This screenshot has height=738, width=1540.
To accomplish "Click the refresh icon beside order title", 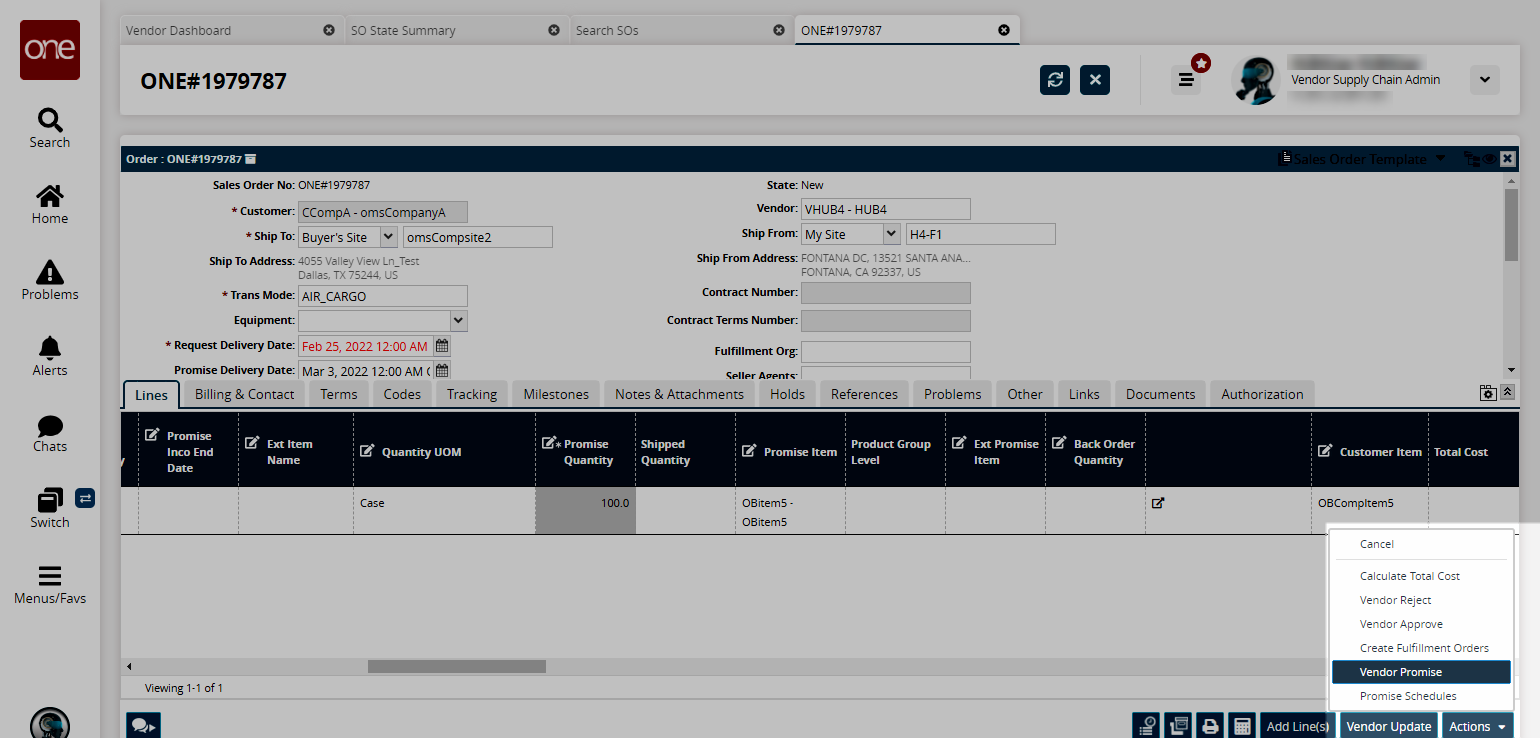I will pyautogui.click(x=1054, y=80).
